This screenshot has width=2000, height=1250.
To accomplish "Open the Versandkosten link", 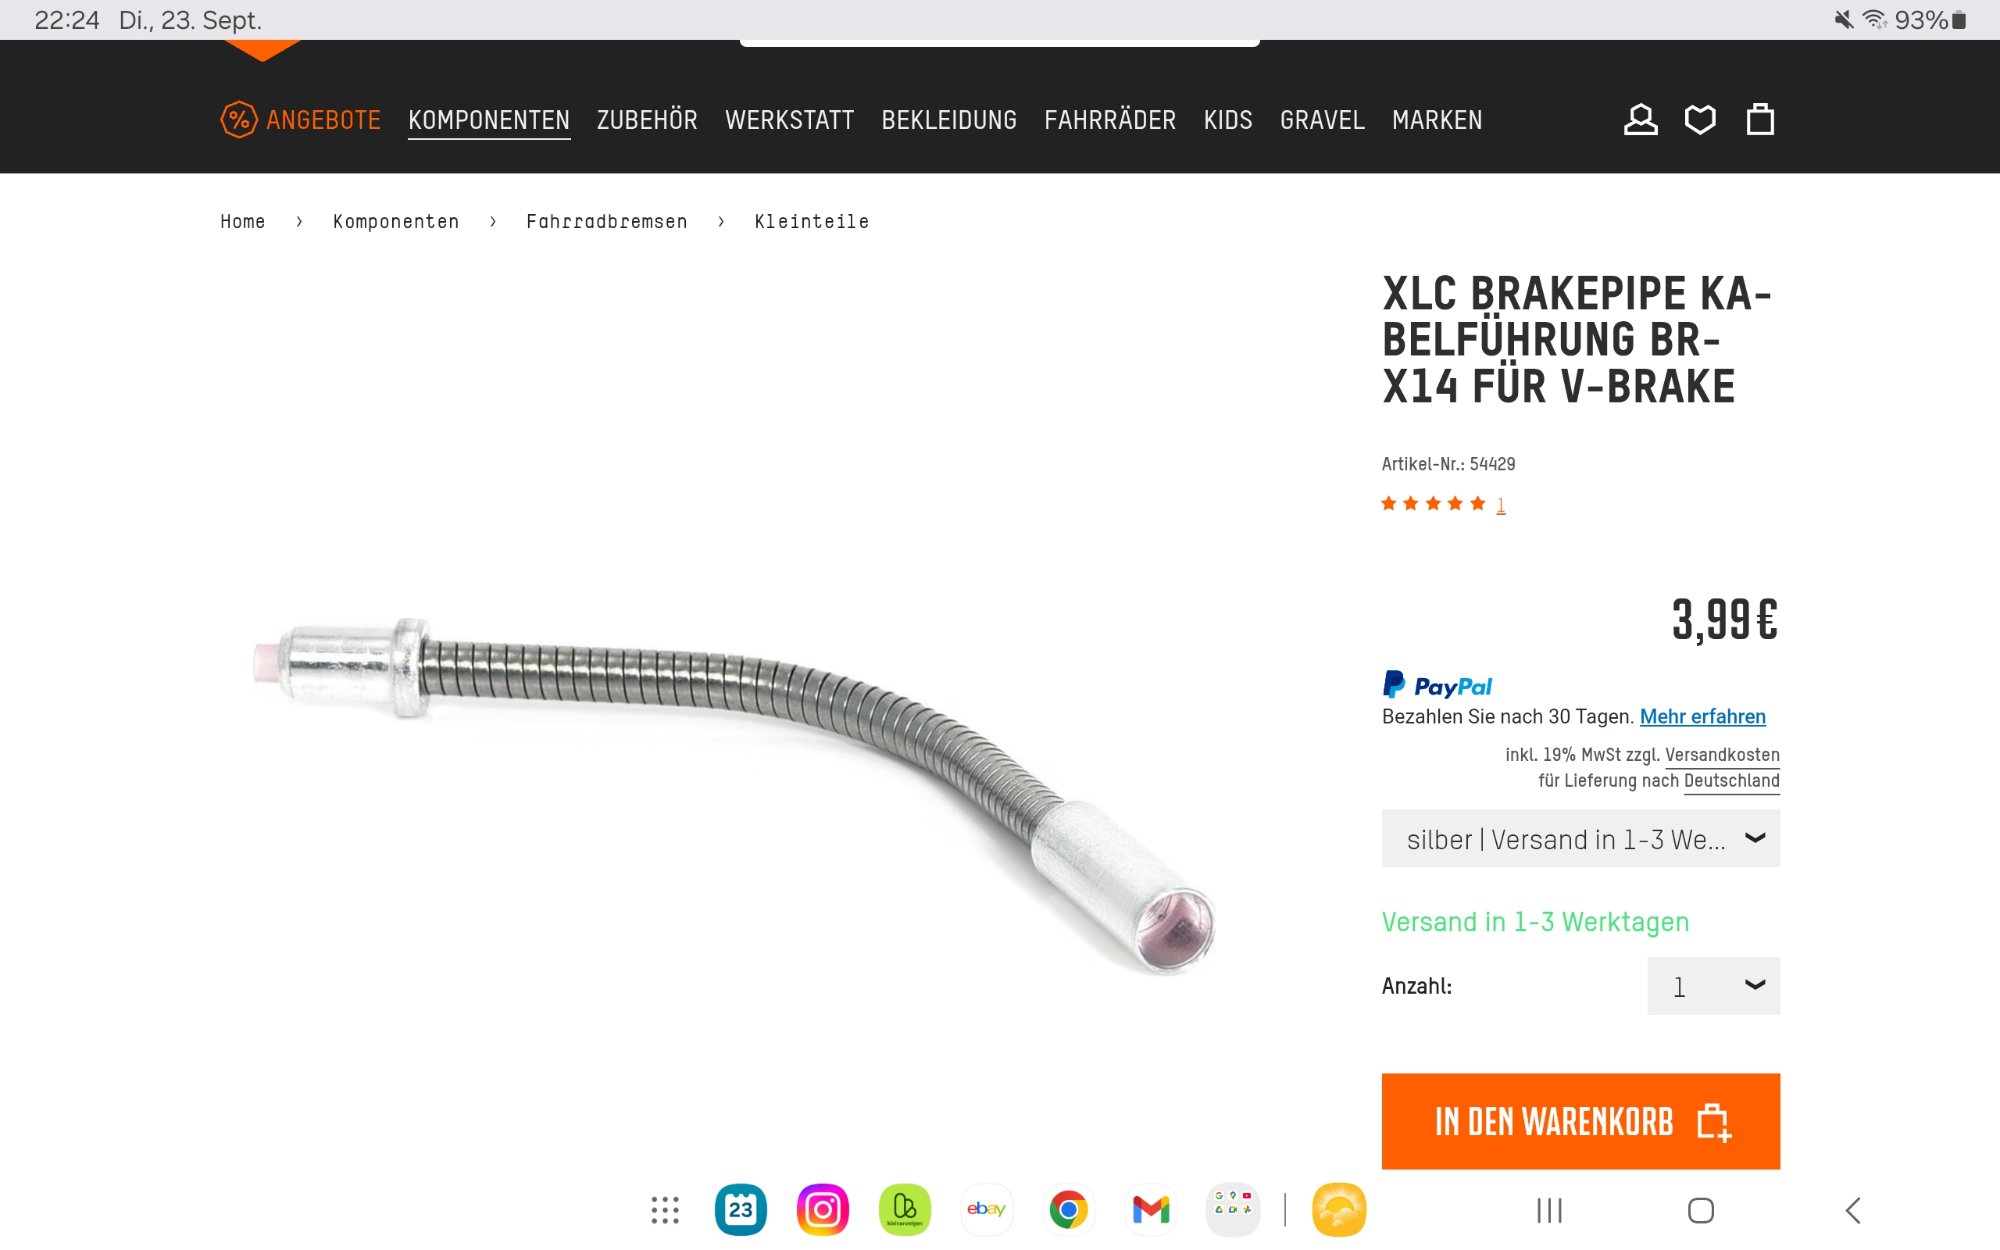I will tap(1722, 755).
